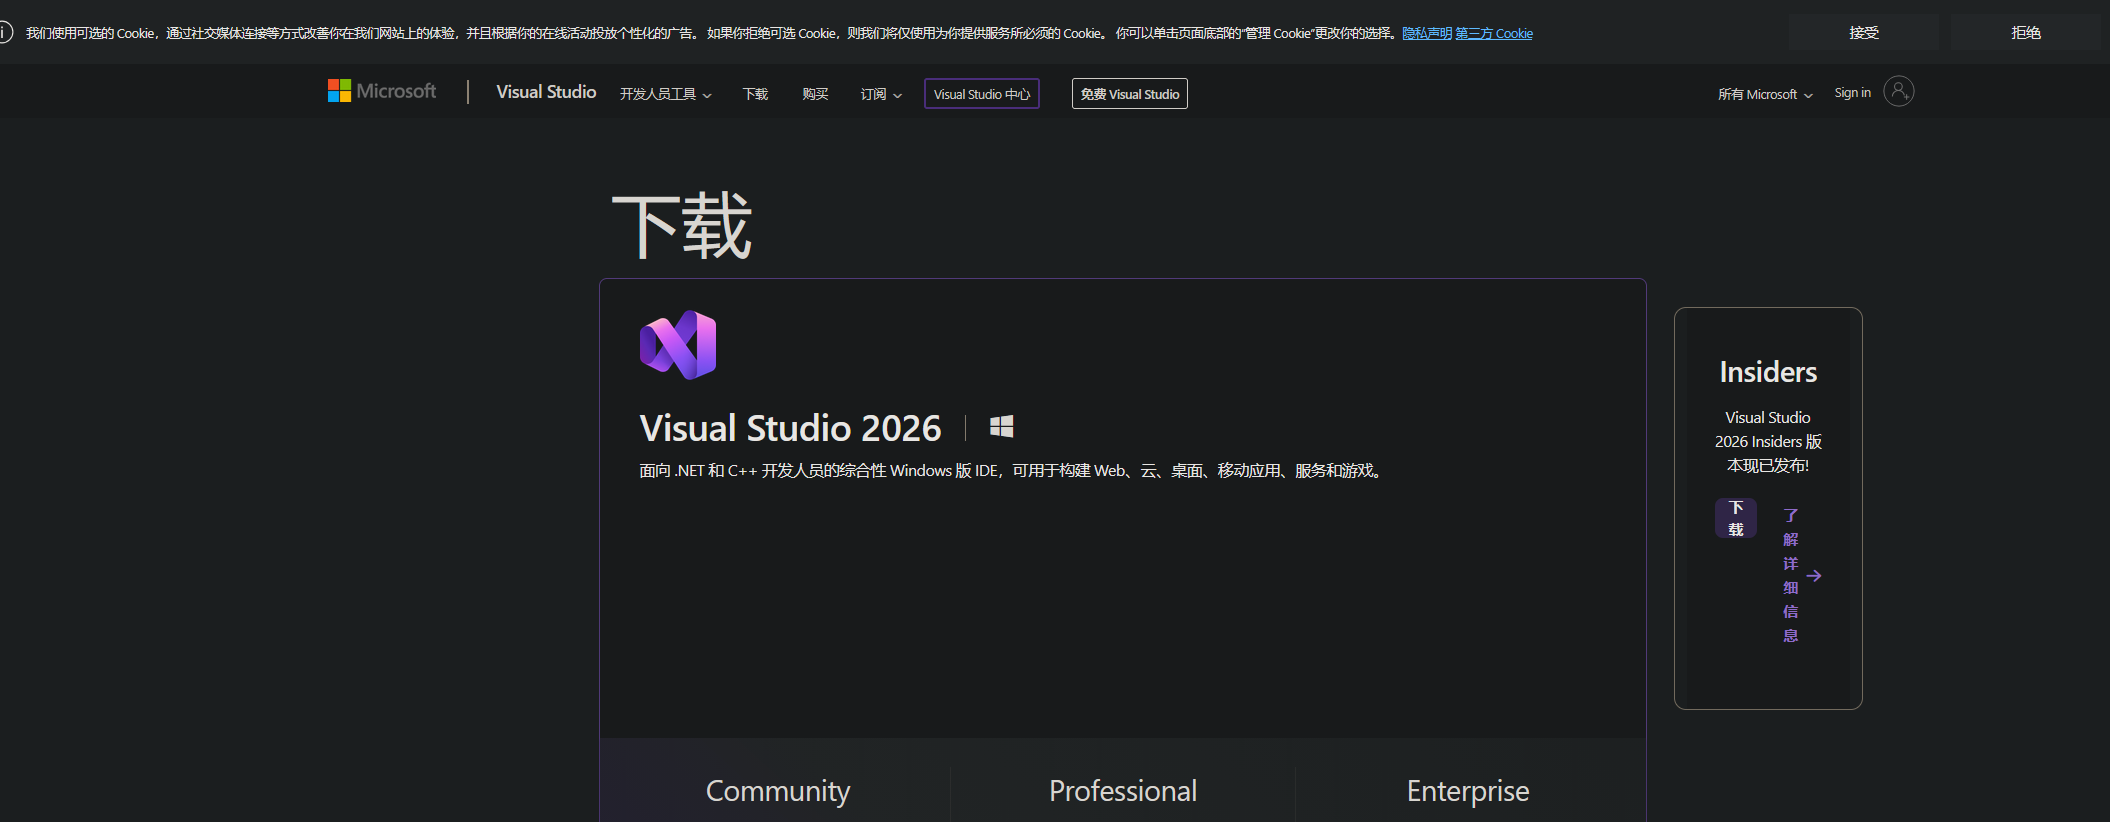Expand the 订阅 dropdown menu
Screen dimensions: 2110x822
[x=881, y=94]
